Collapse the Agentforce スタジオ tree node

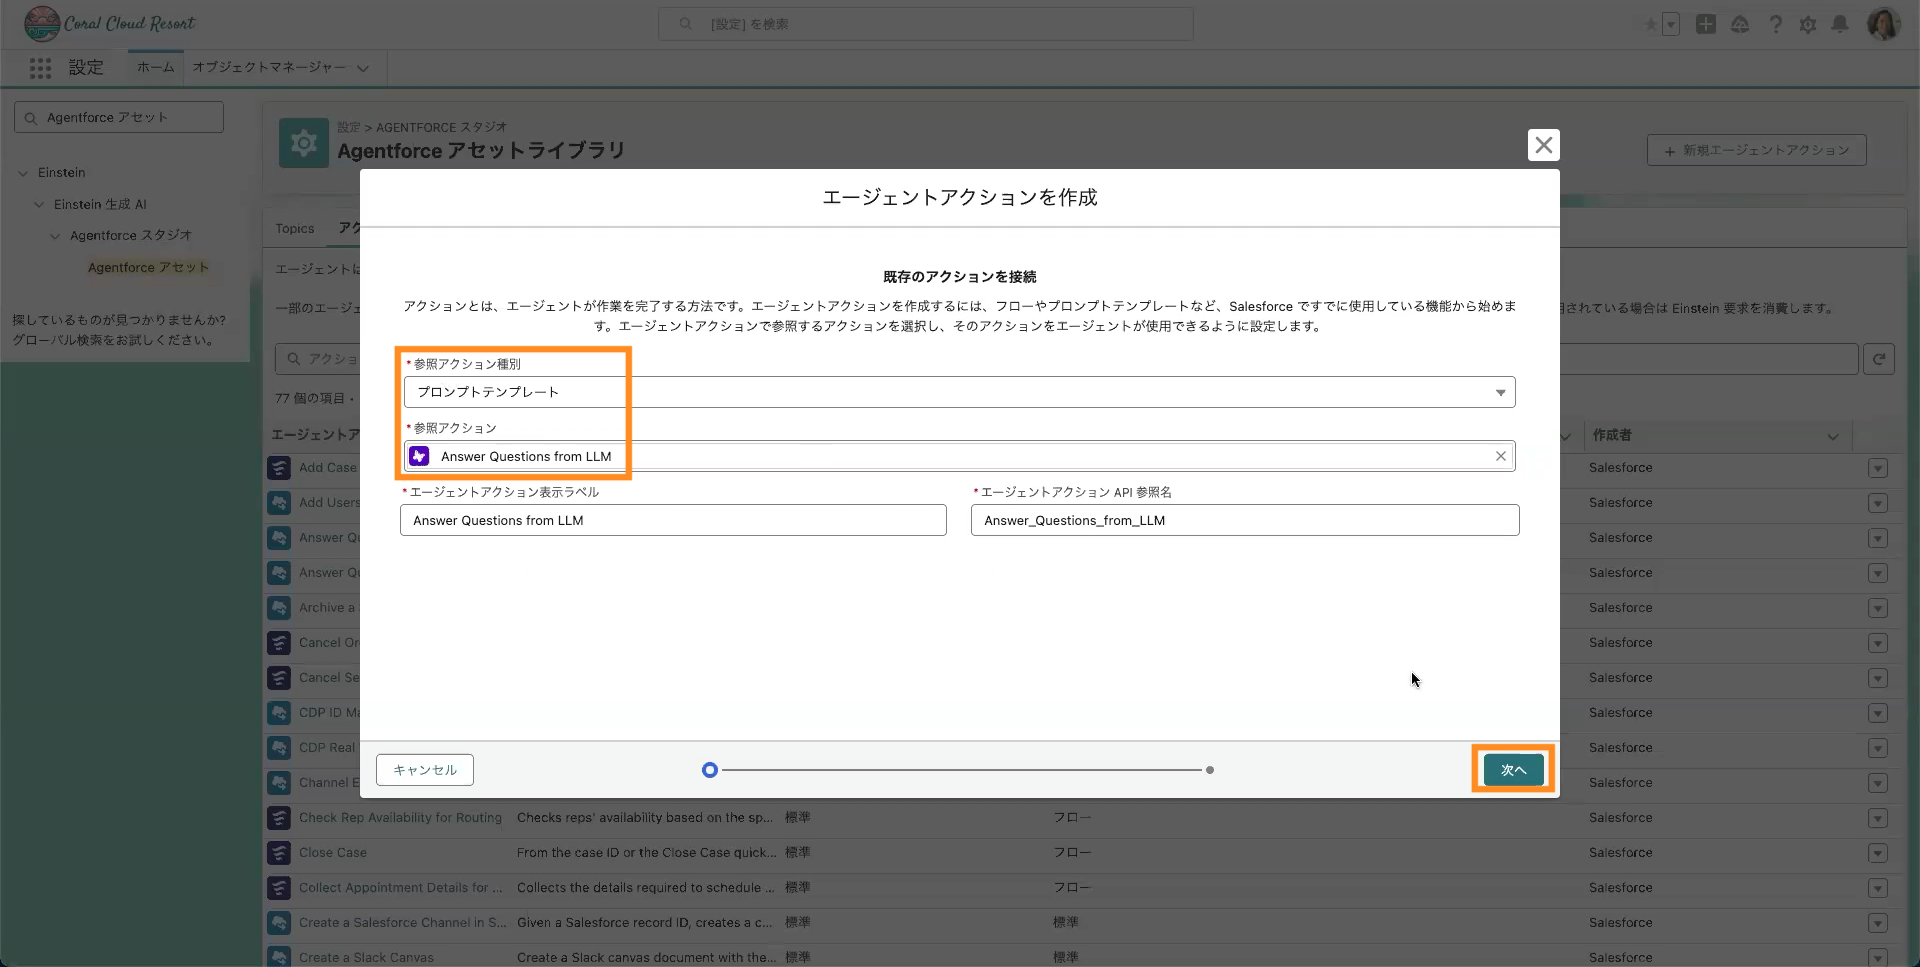point(55,236)
